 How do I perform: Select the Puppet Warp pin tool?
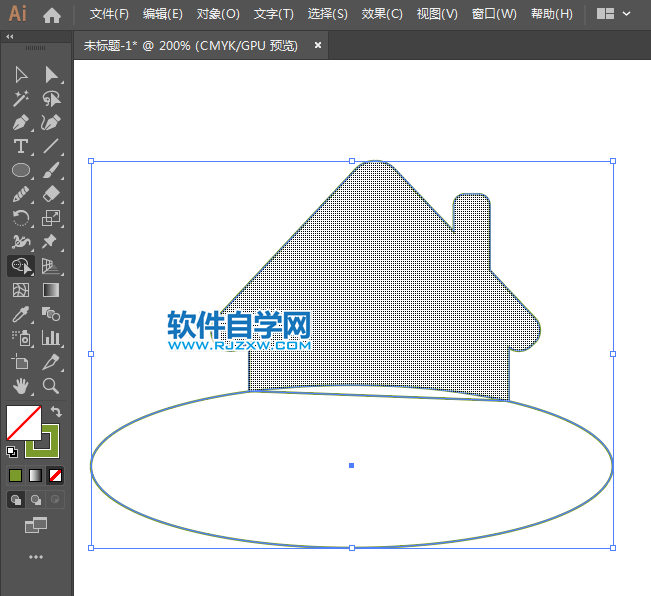coord(50,242)
